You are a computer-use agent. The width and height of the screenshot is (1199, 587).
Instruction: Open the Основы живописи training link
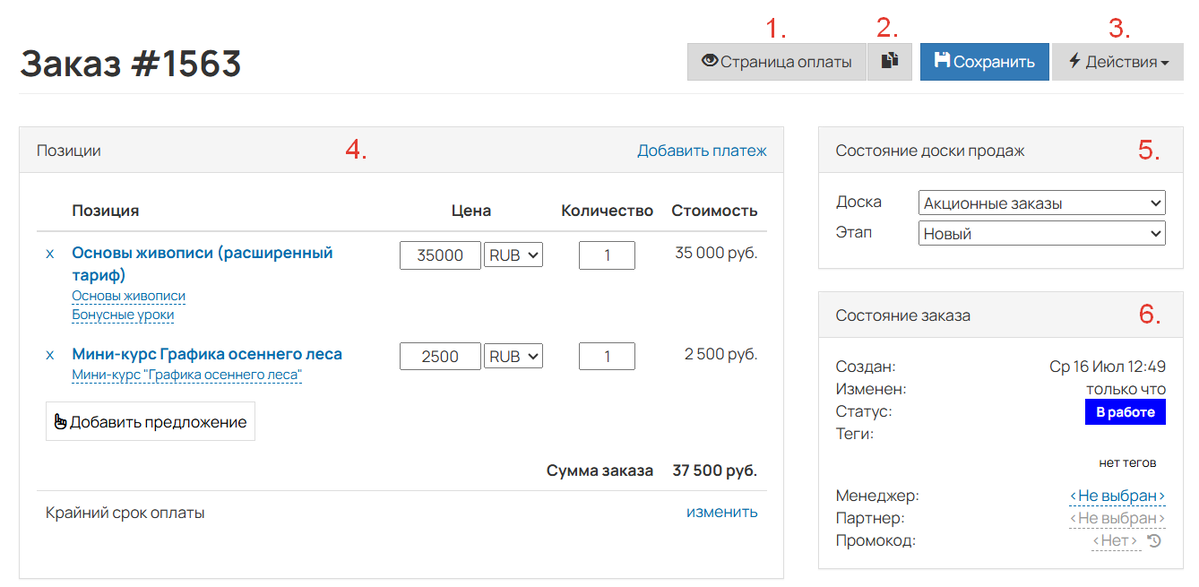click(x=128, y=296)
